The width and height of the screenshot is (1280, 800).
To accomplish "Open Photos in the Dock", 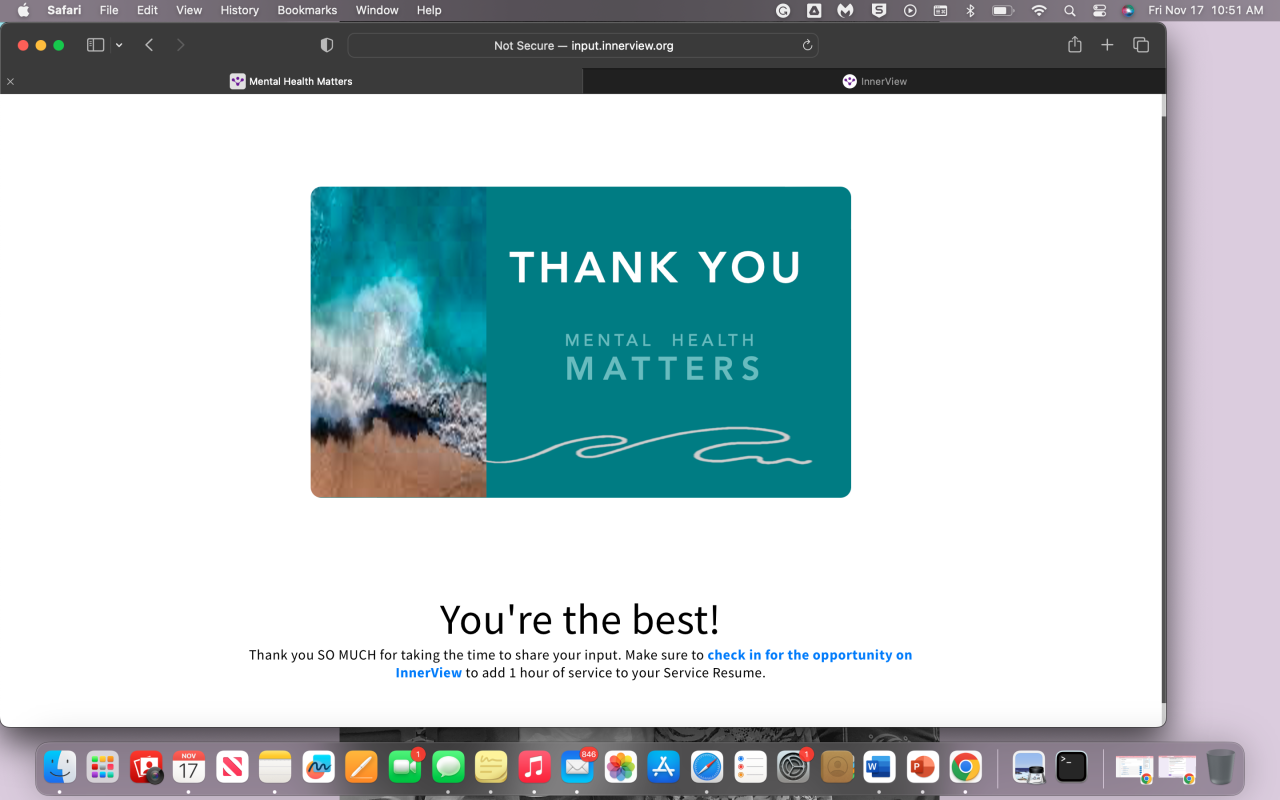I will click(x=620, y=767).
